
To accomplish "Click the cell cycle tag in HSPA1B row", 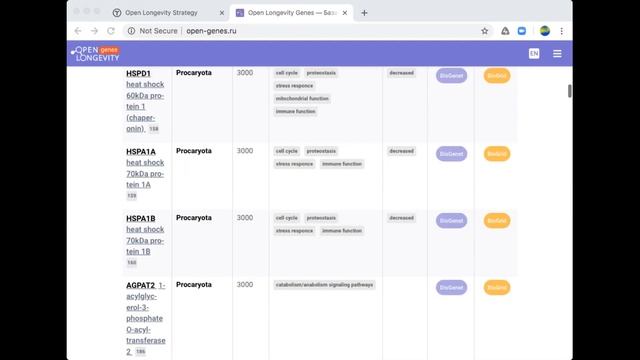I will (287, 218).
